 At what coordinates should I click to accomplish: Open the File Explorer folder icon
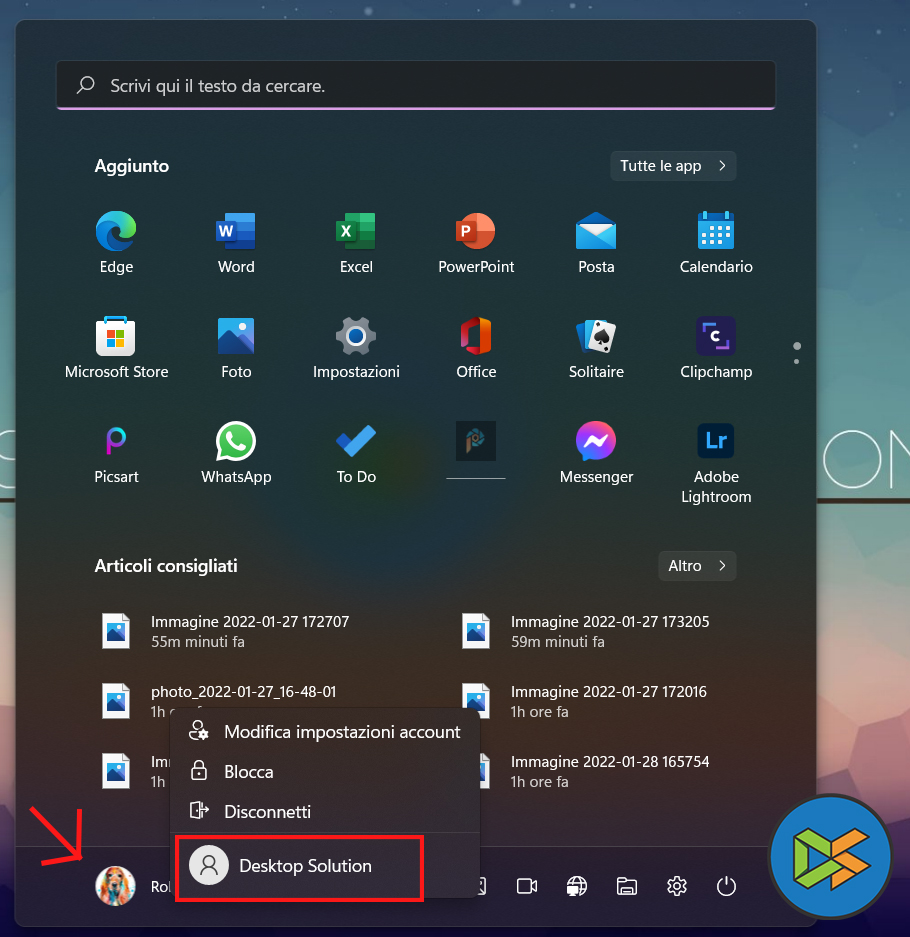626,886
